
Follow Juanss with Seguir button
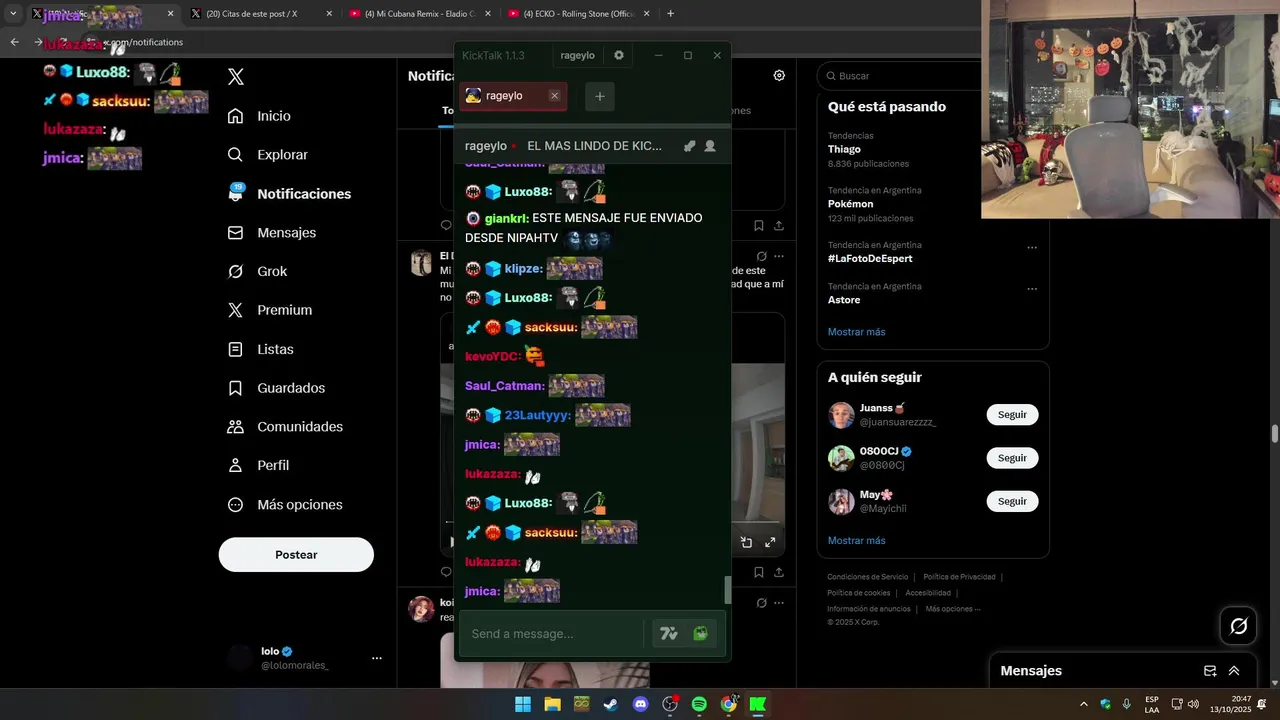[1012, 415]
